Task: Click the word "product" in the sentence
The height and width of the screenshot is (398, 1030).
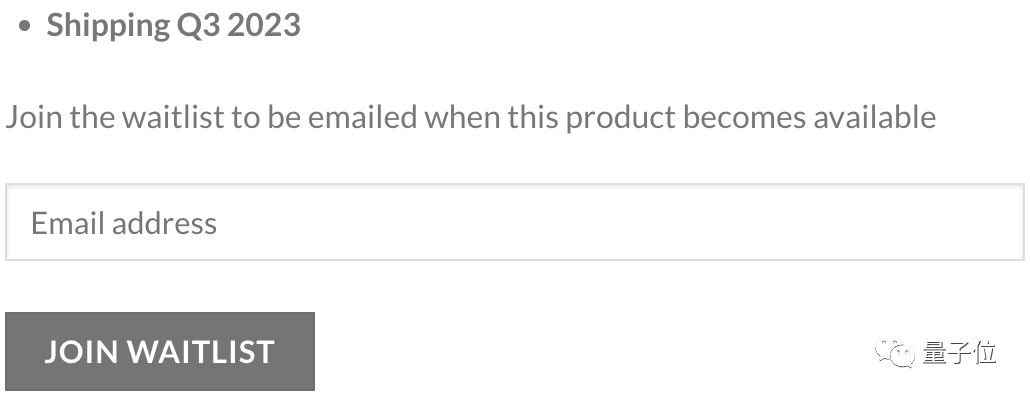Action: tap(621, 118)
